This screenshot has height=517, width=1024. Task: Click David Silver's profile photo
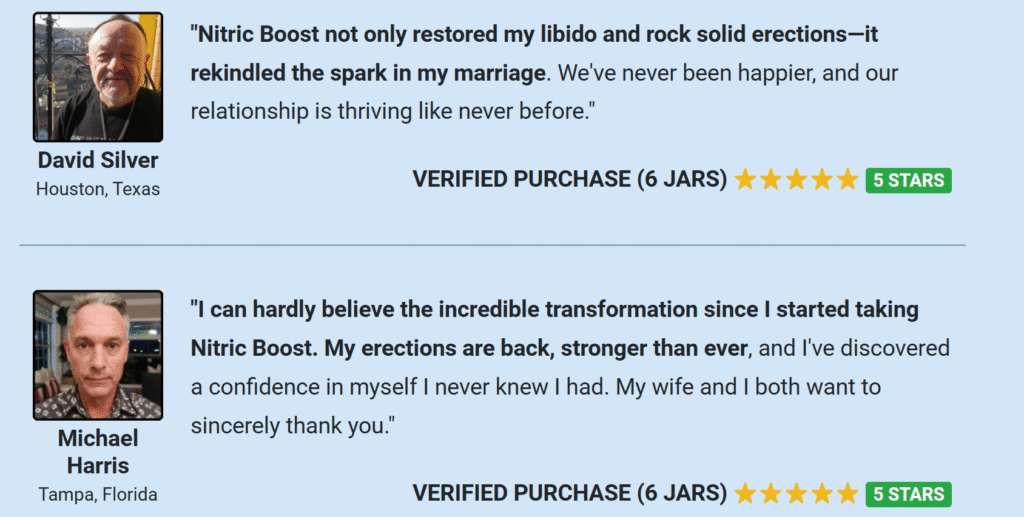(x=98, y=77)
